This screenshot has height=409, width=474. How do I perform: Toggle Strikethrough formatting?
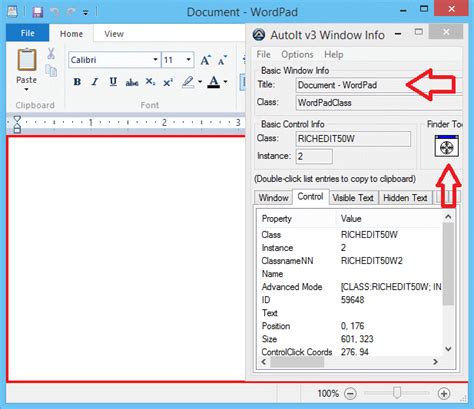coord(132,82)
